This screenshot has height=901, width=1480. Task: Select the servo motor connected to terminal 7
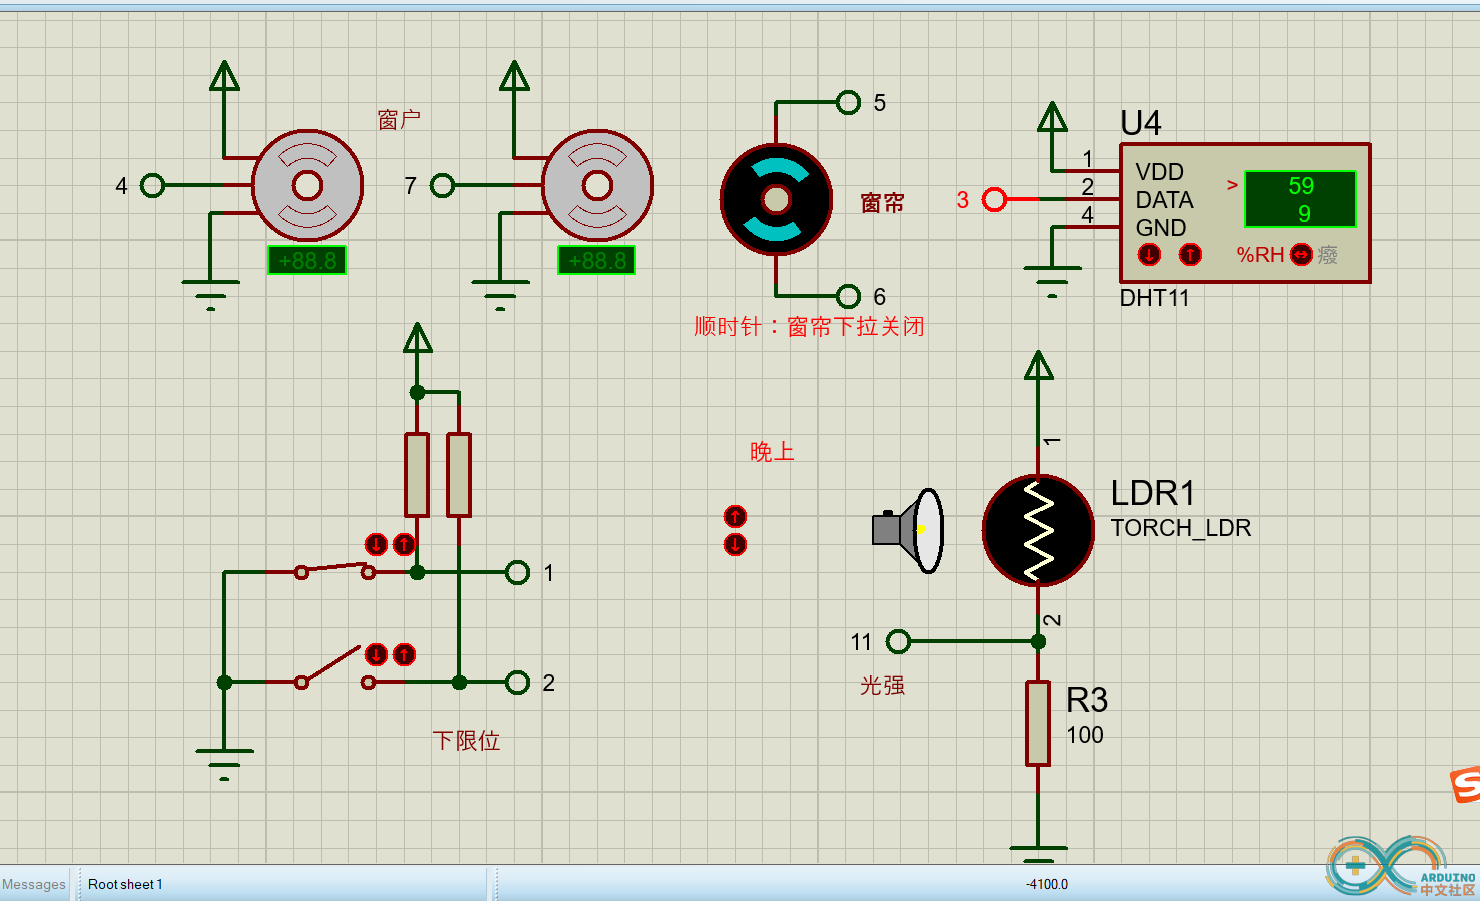coord(597,185)
